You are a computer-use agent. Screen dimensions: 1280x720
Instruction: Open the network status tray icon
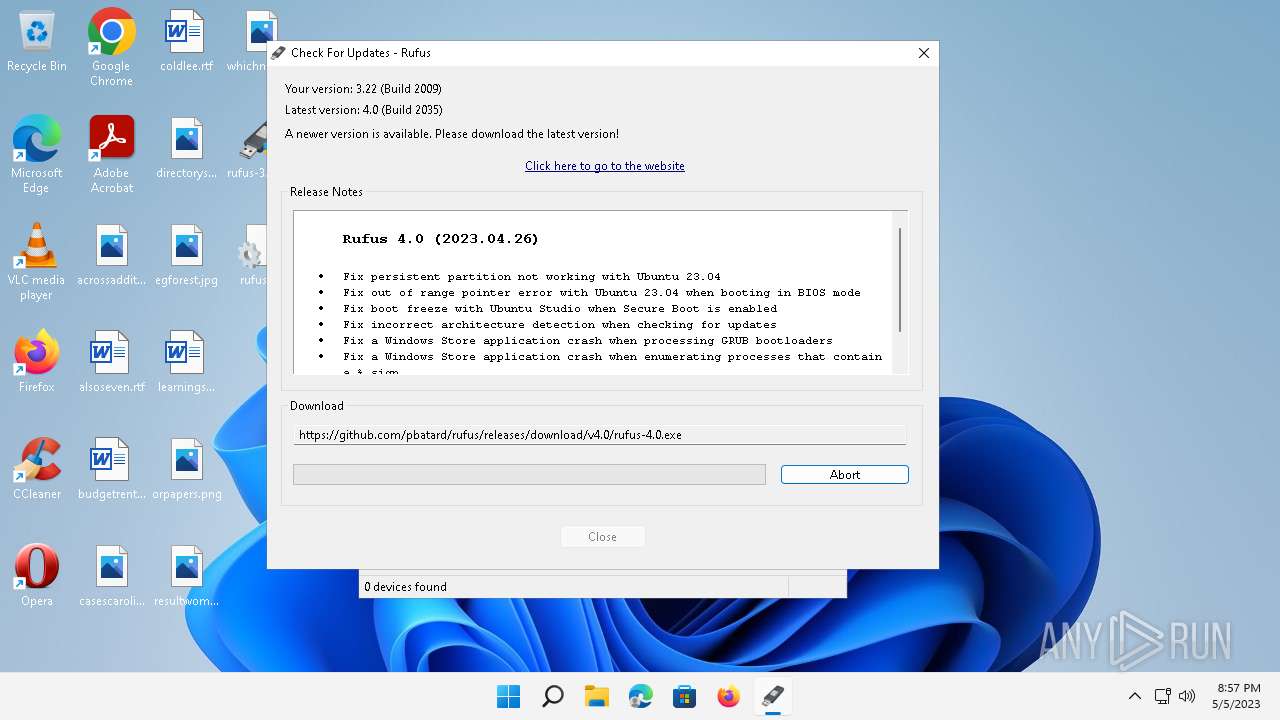(1162, 696)
